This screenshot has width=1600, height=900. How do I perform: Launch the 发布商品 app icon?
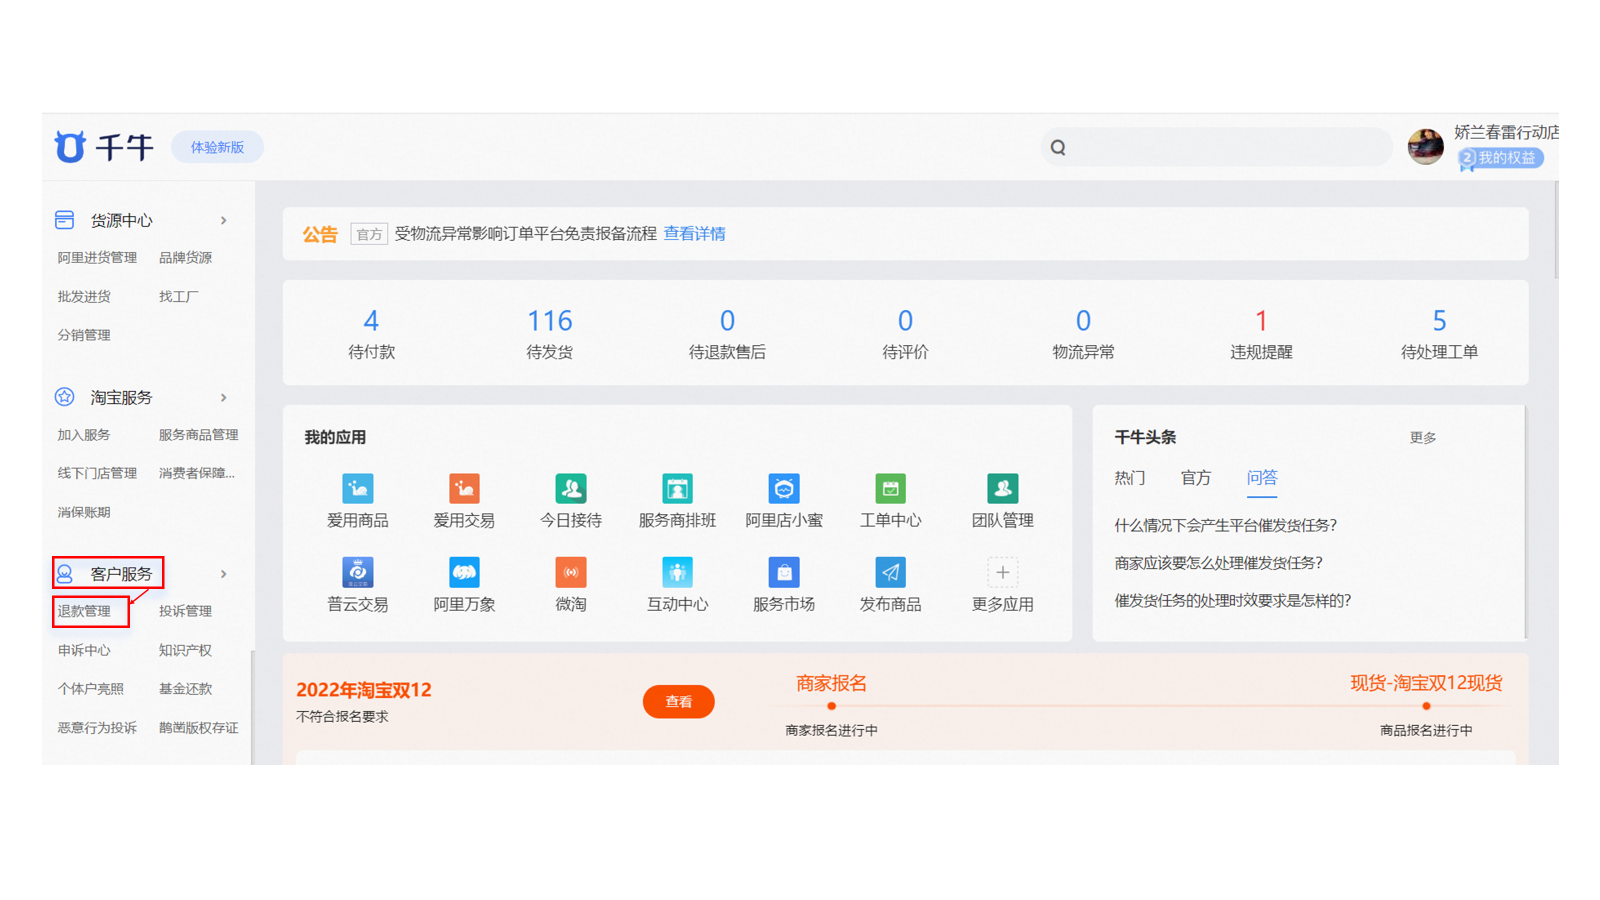click(x=890, y=573)
